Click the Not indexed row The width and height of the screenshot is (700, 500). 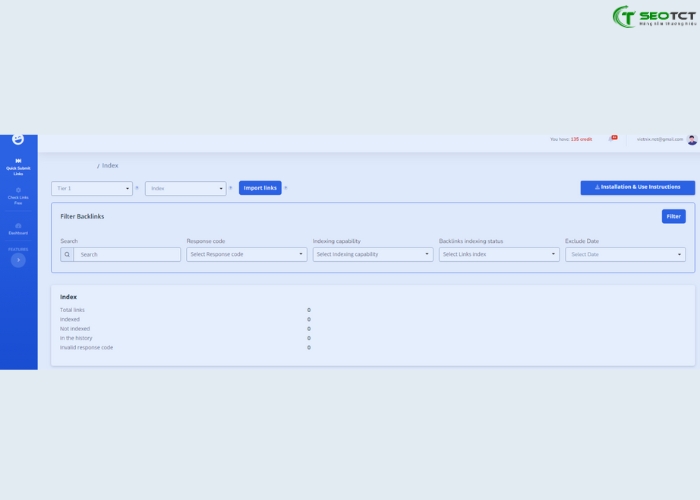point(185,329)
